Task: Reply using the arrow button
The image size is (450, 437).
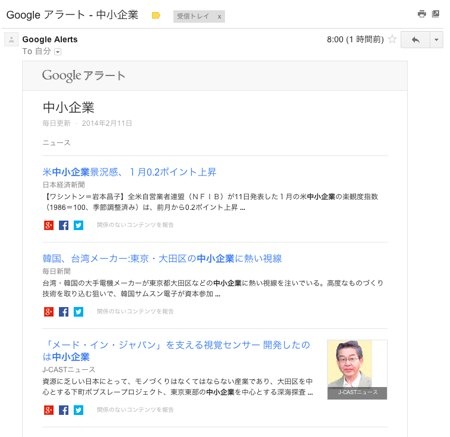Action: pos(415,40)
